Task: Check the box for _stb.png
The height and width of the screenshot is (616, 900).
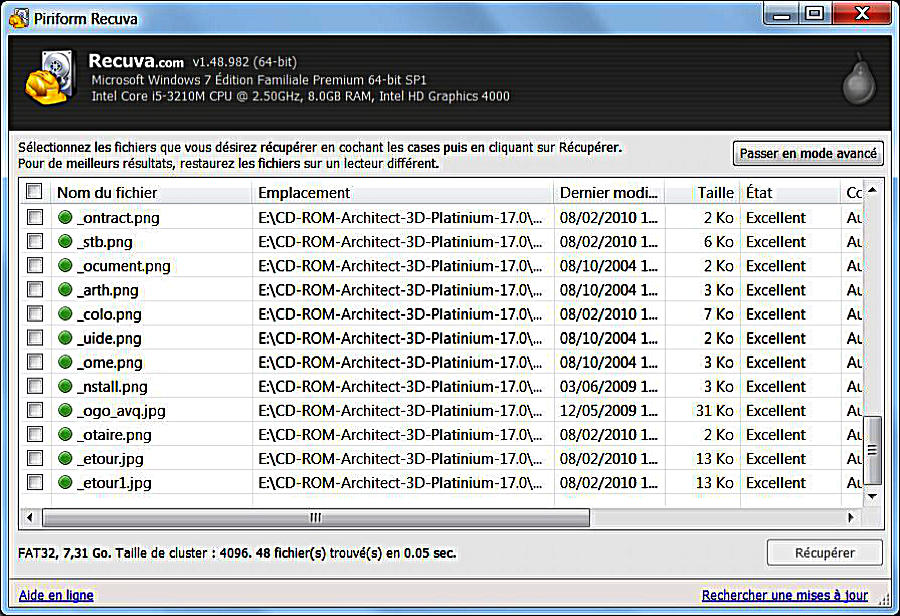Action: 35,241
